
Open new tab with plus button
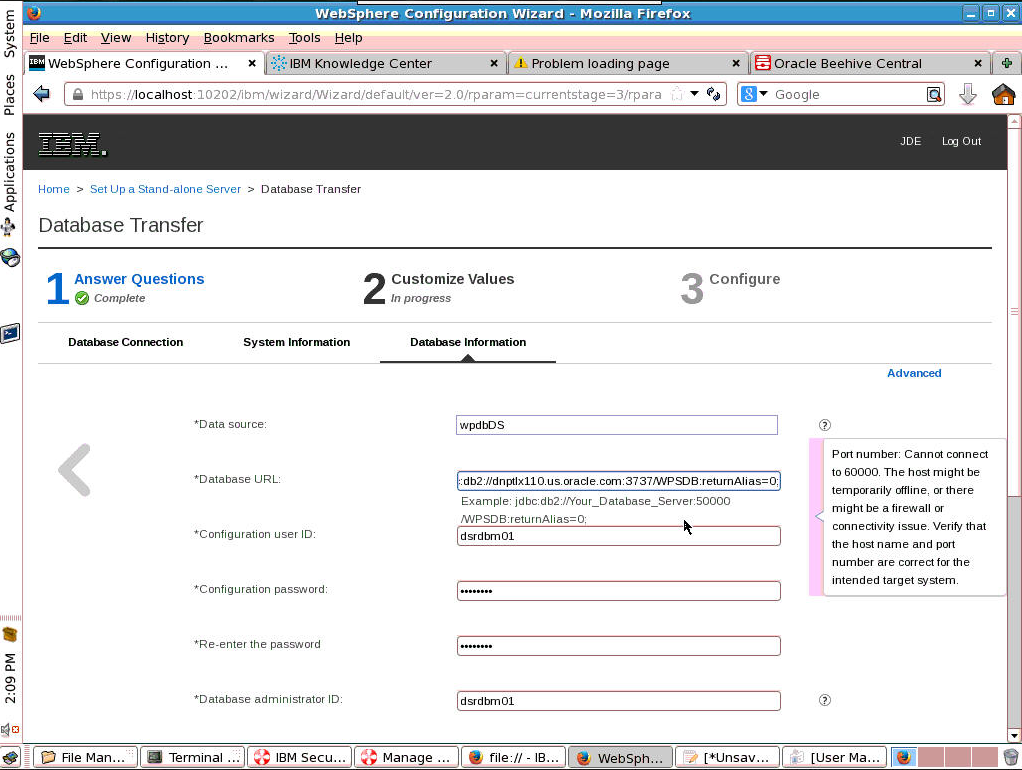point(1008,63)
